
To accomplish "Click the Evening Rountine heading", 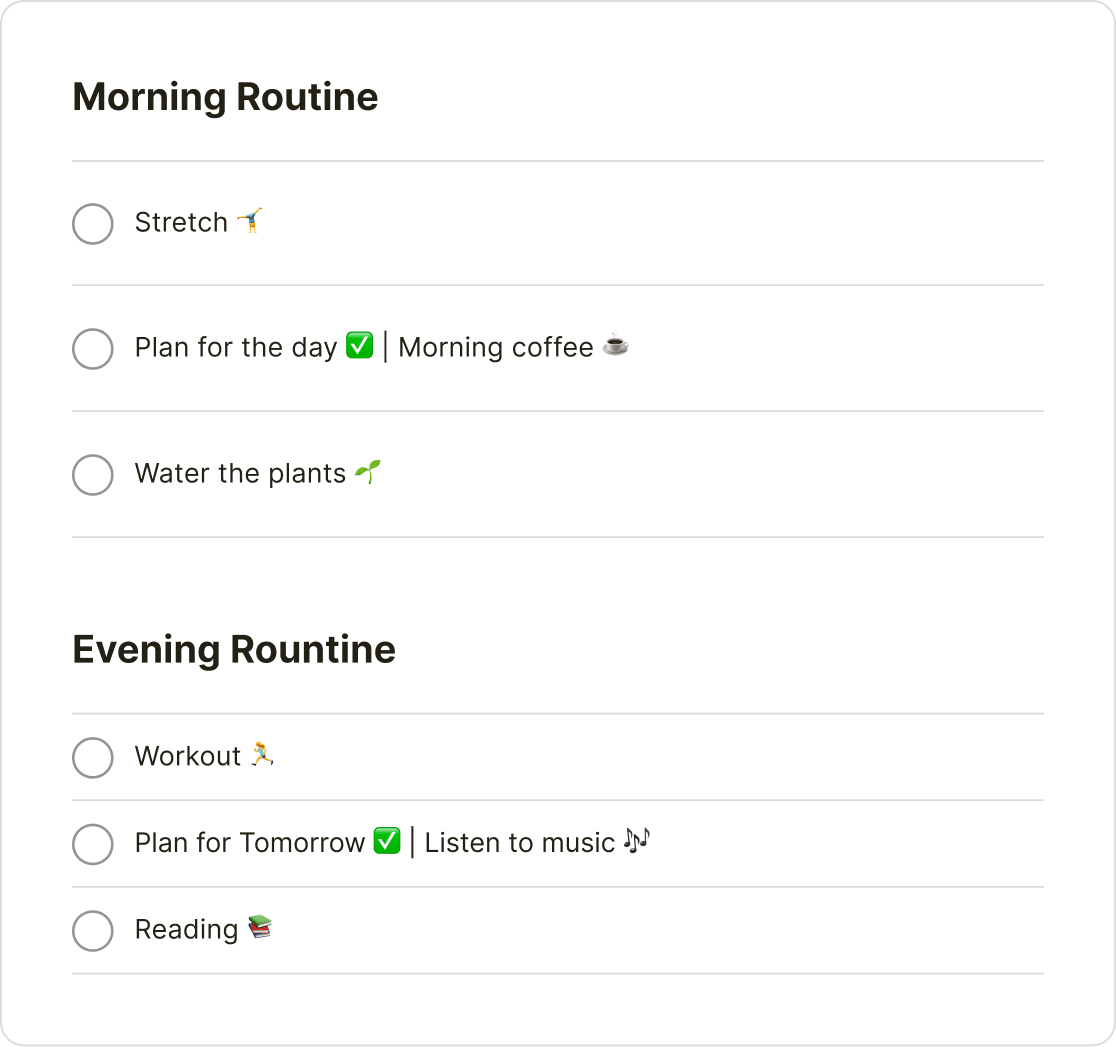I will pyautogui.click(x=233, y=649).
